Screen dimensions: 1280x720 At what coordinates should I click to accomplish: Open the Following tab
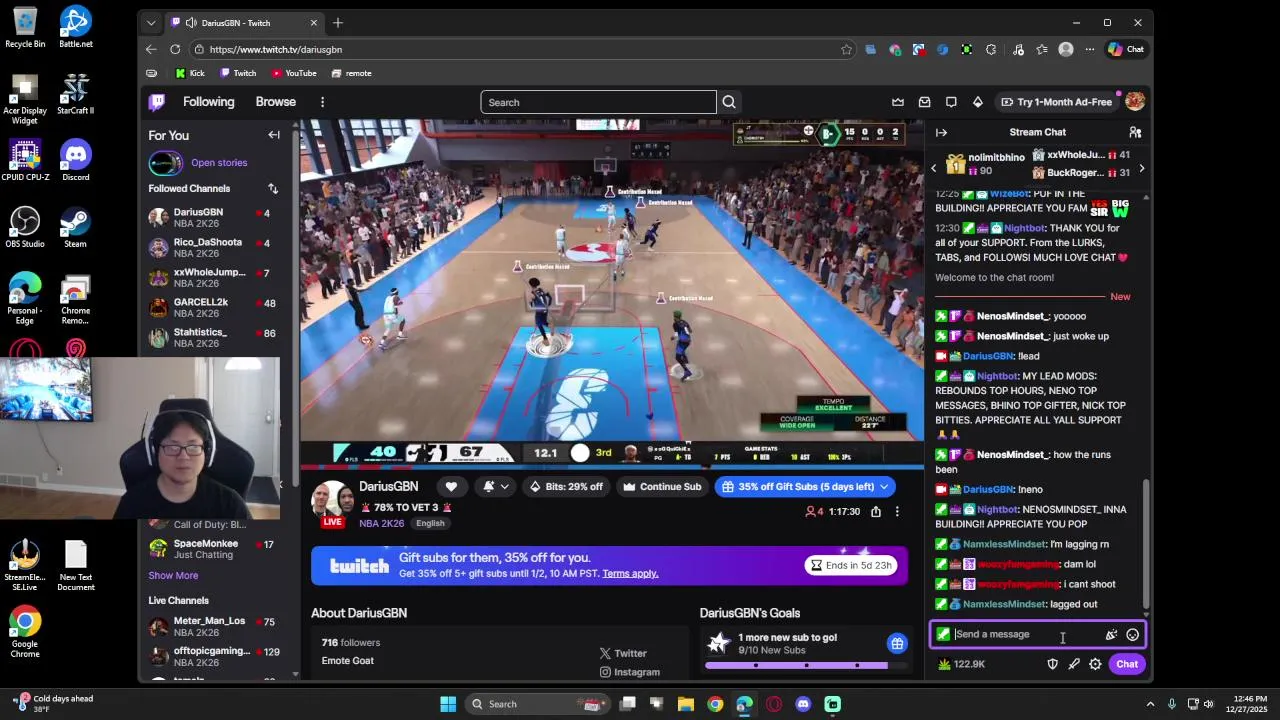pos(208,102)
